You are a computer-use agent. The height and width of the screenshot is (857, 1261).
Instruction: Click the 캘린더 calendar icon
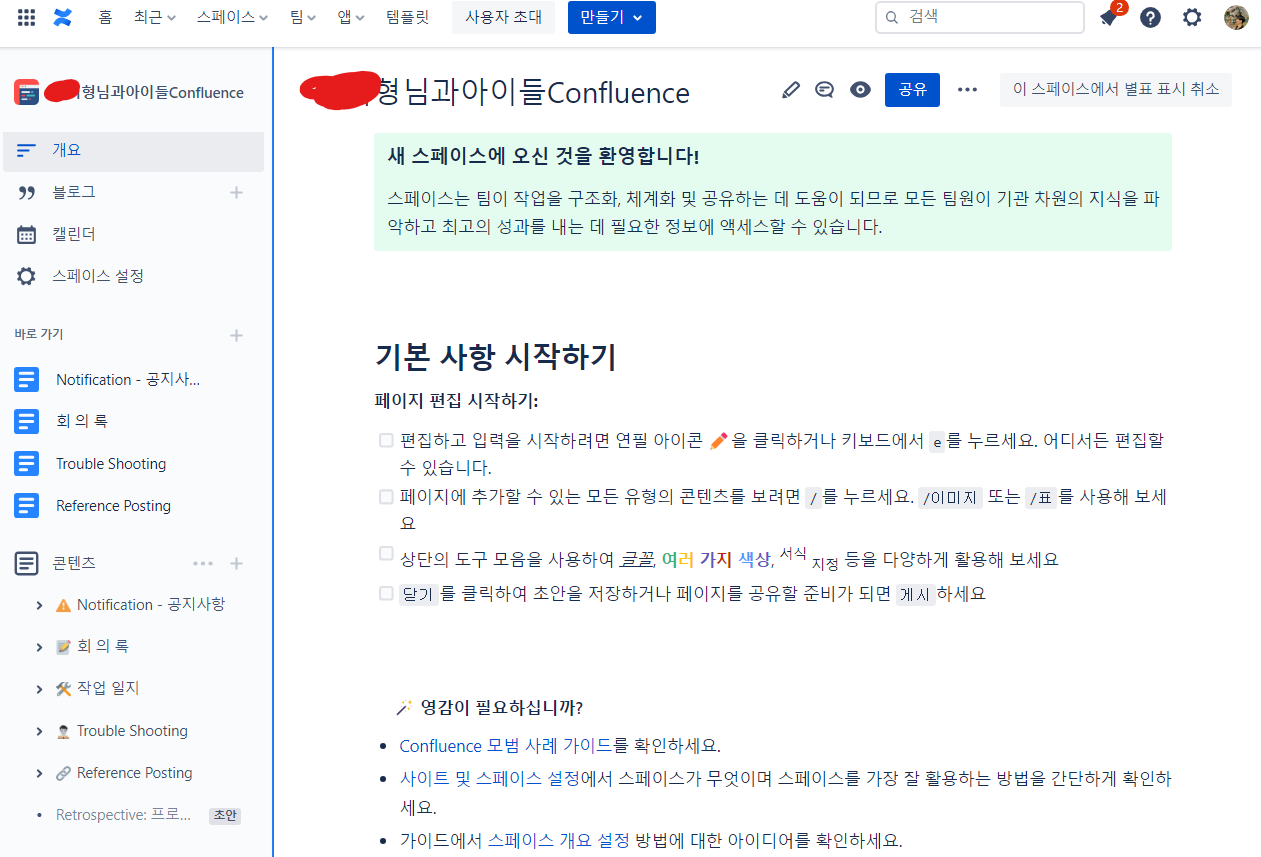(27, 234)
